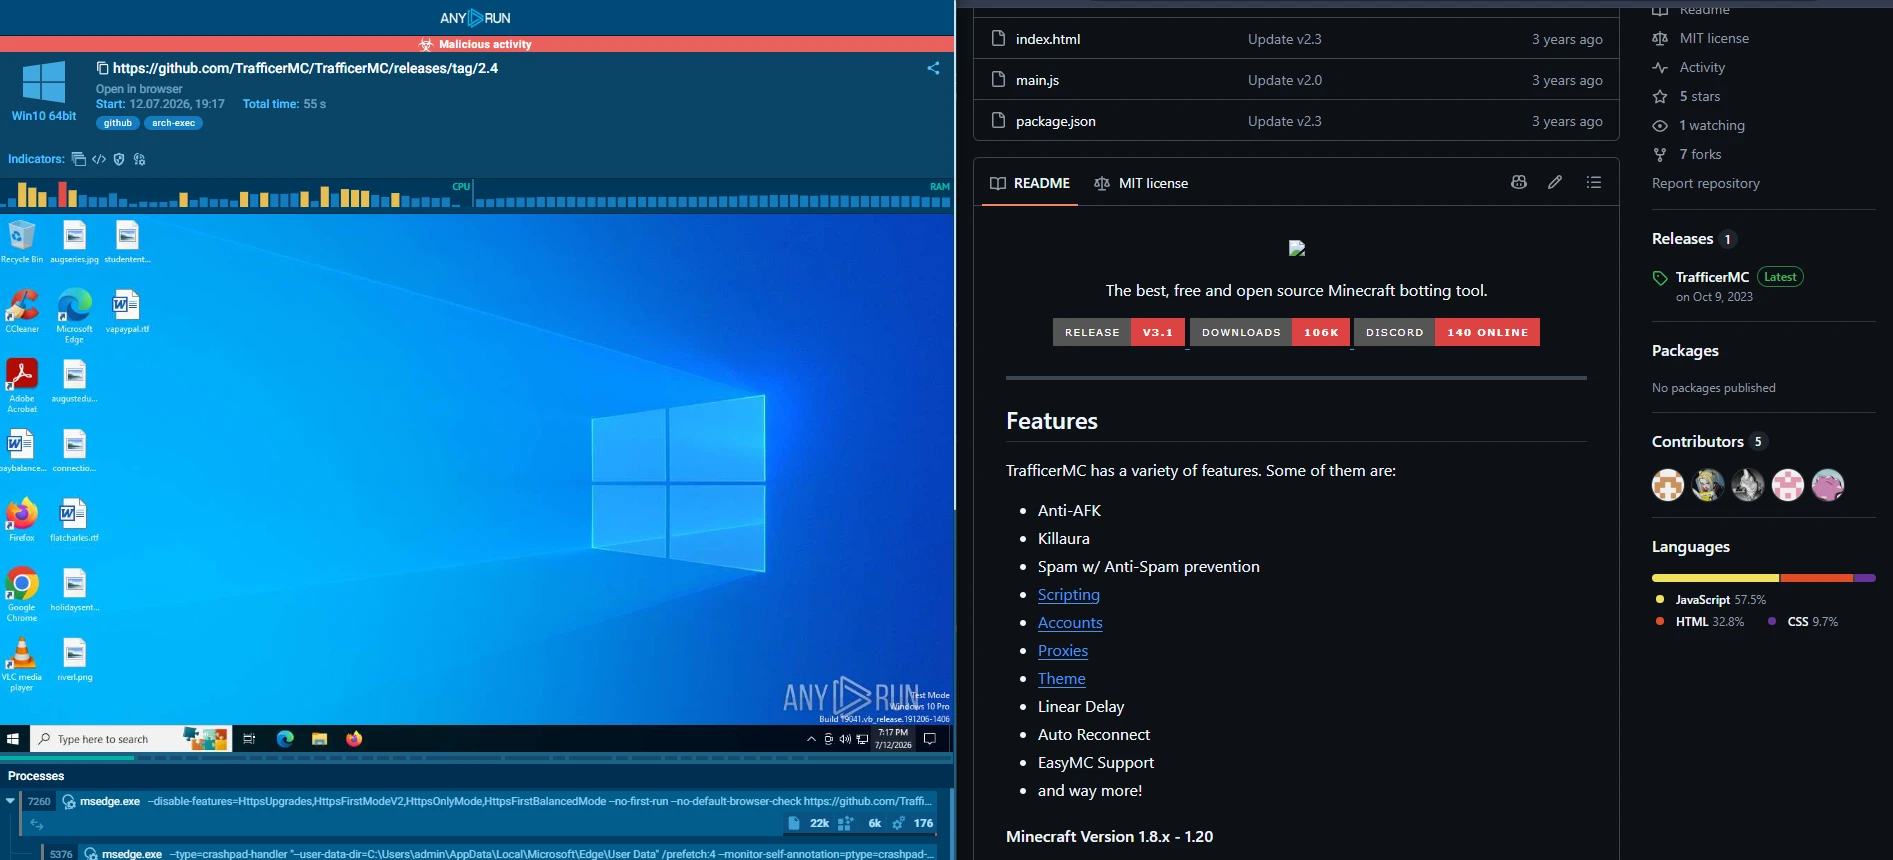Viewport: 1893px width, 860px height.
Task: Select the msedge.exe 5376 crashpad process row
Action: point(490,854)
